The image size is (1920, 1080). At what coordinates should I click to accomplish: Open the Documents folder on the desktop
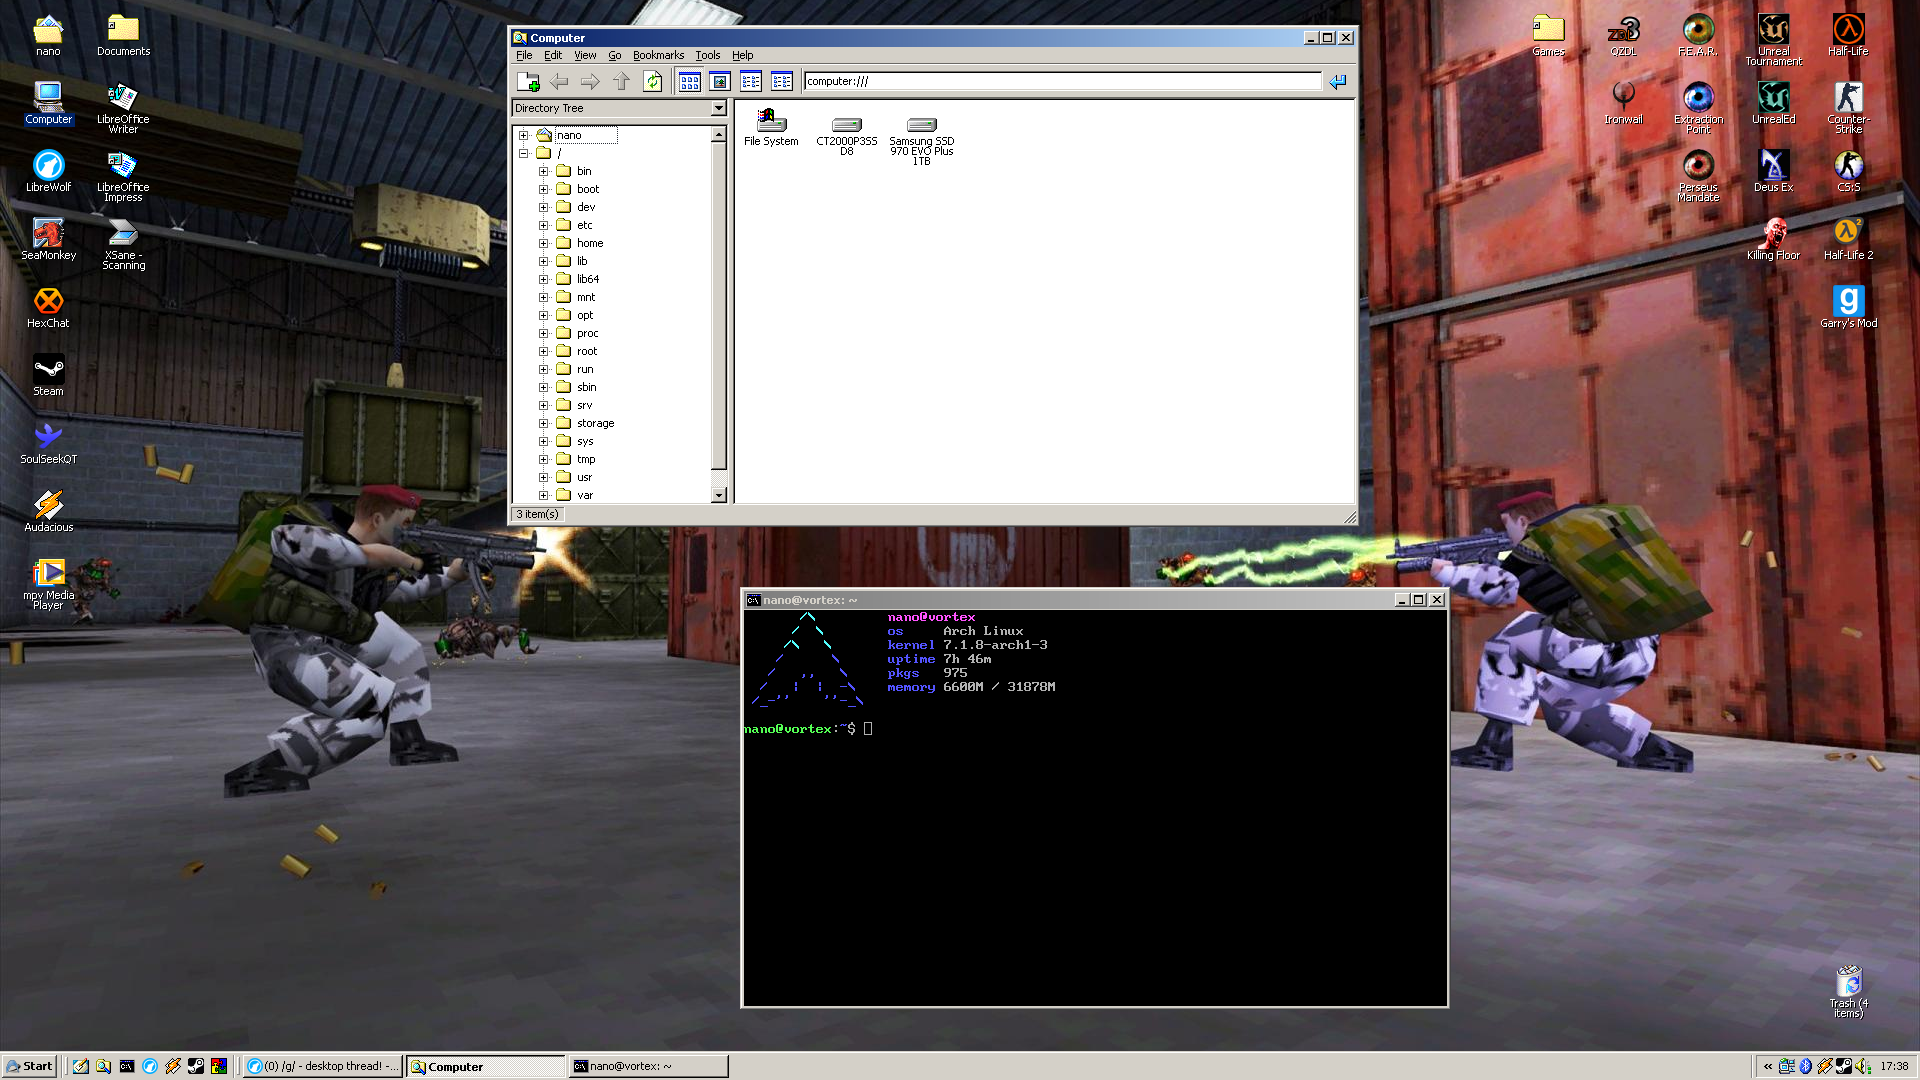123,36
